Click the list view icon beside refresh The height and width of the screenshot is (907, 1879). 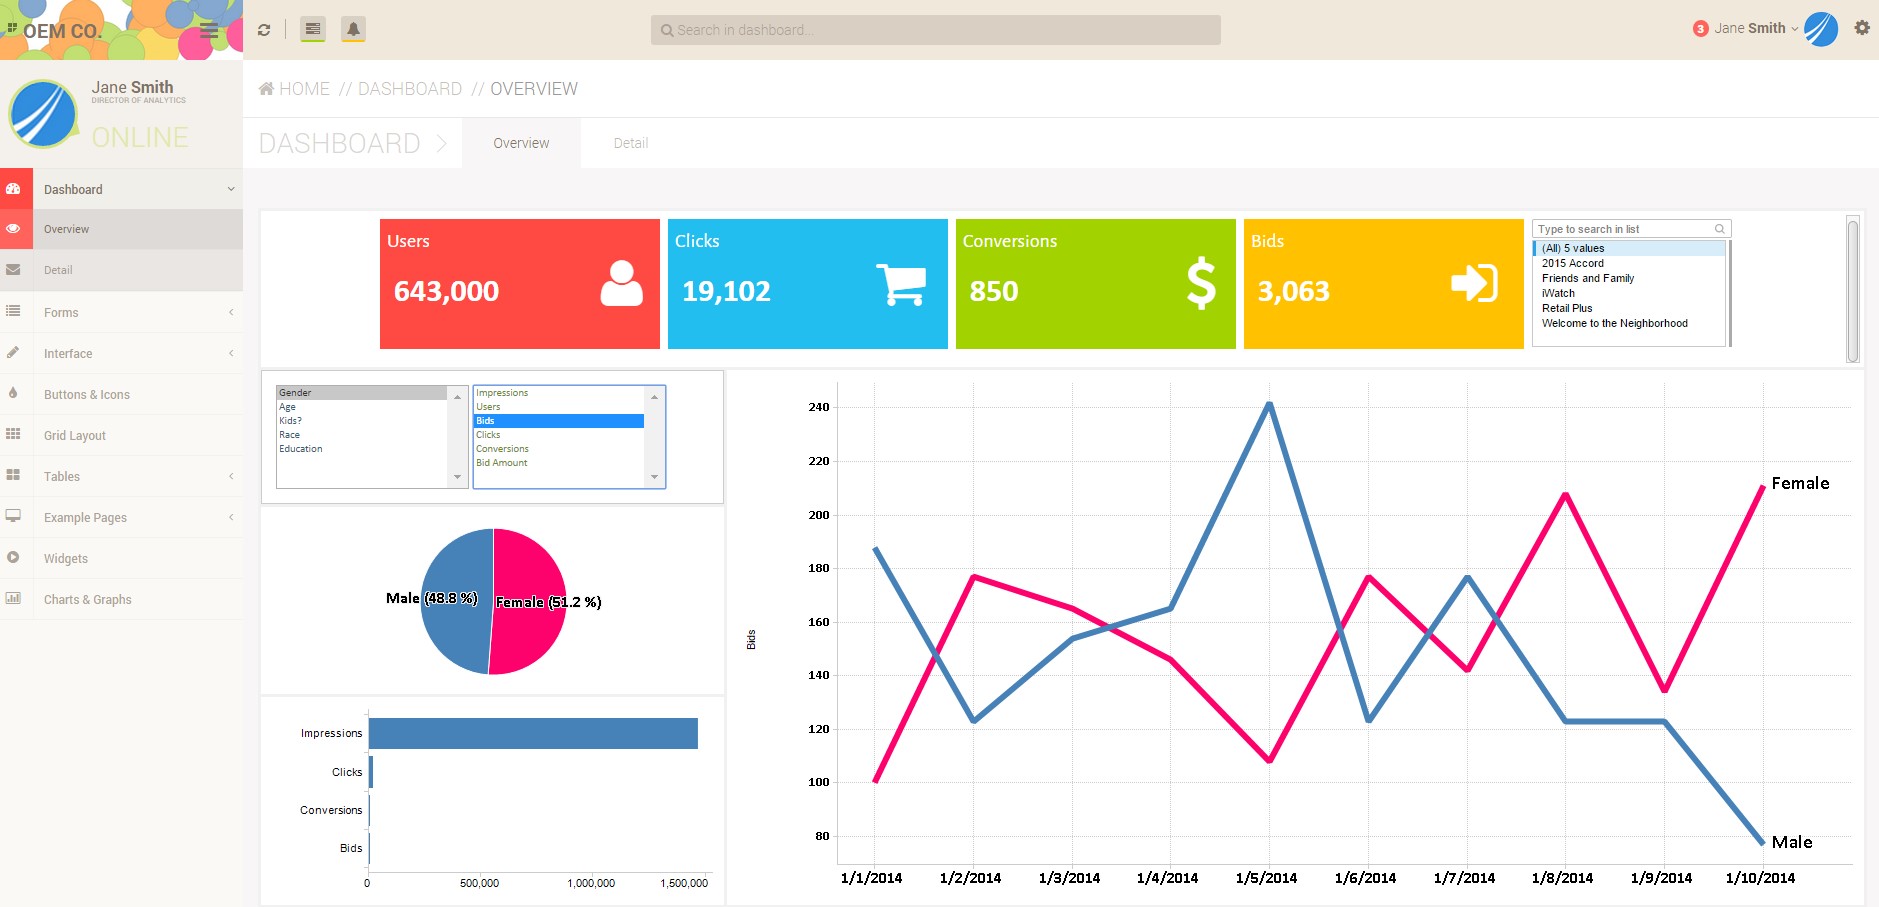tap(313, 29)
